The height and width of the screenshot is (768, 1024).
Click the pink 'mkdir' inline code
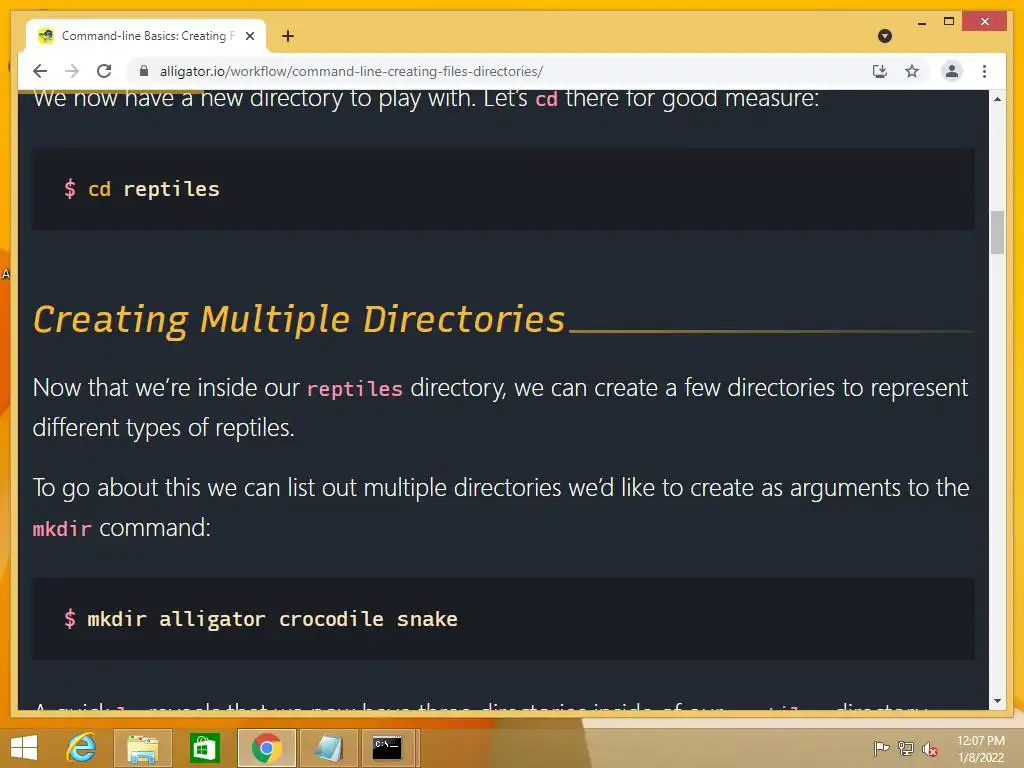pyautogui.click(x=62, y=528)
